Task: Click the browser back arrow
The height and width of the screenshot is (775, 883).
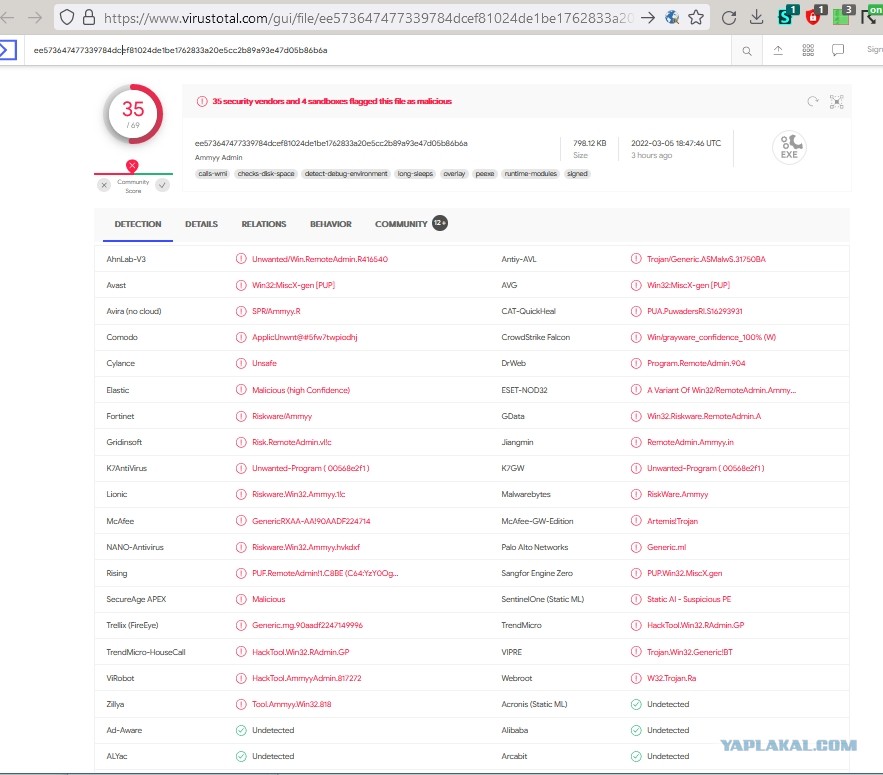Action: (x=7, y=18)
